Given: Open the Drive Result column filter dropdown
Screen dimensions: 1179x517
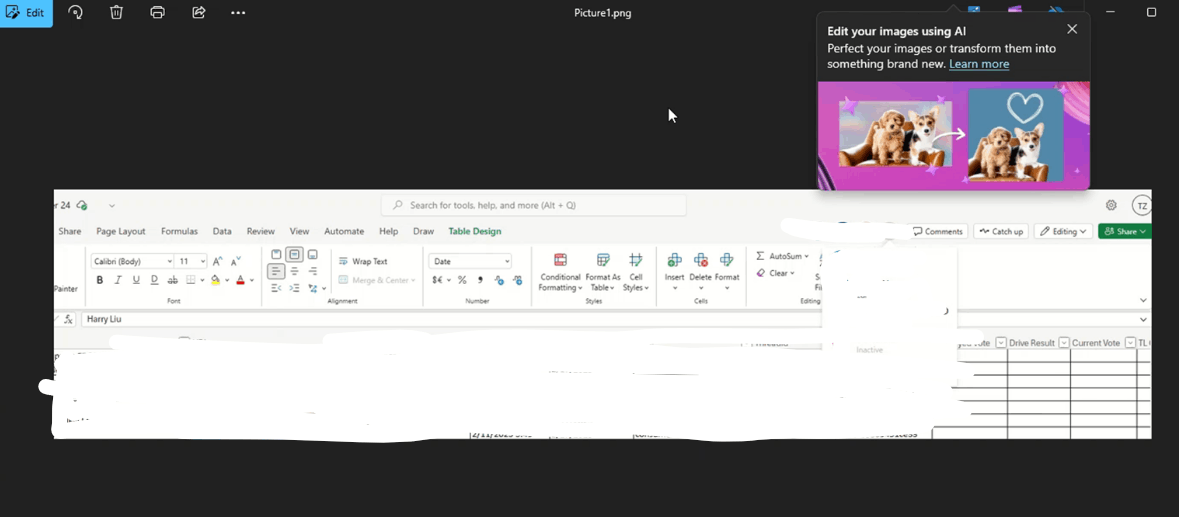Looking at the screenshot, I should click(1064, 343).
